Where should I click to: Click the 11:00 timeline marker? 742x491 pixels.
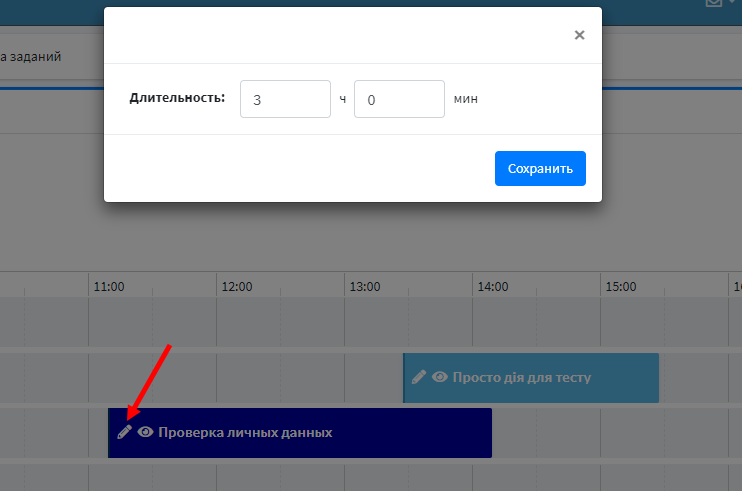(108, 286)
